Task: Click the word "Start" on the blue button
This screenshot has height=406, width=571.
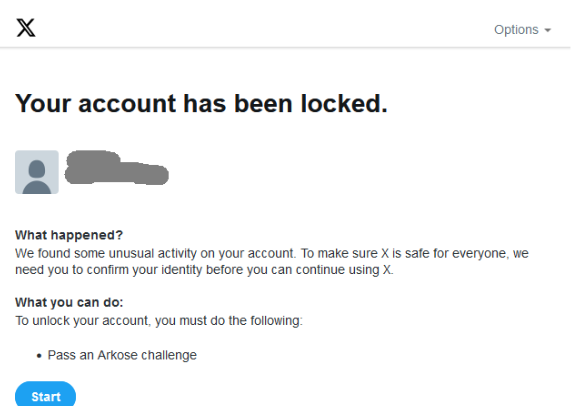Action: click(46, 397)
